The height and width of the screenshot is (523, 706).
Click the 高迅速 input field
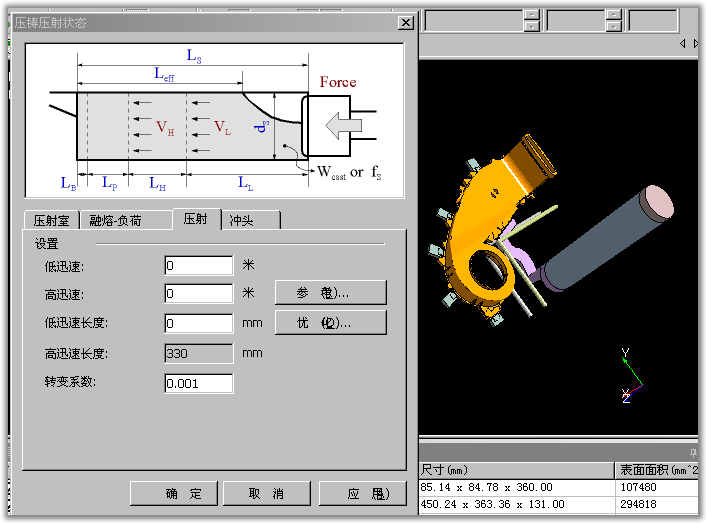(199, 294)
